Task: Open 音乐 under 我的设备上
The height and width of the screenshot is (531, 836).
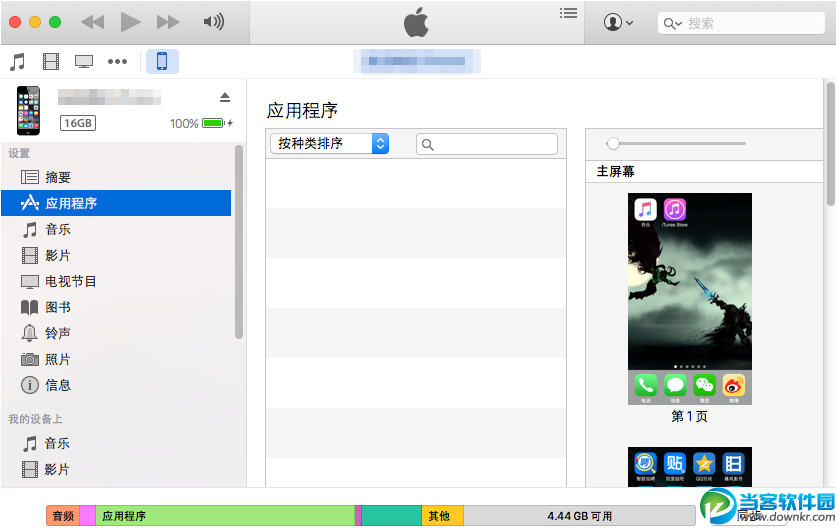Action: (x=116, y=443)
